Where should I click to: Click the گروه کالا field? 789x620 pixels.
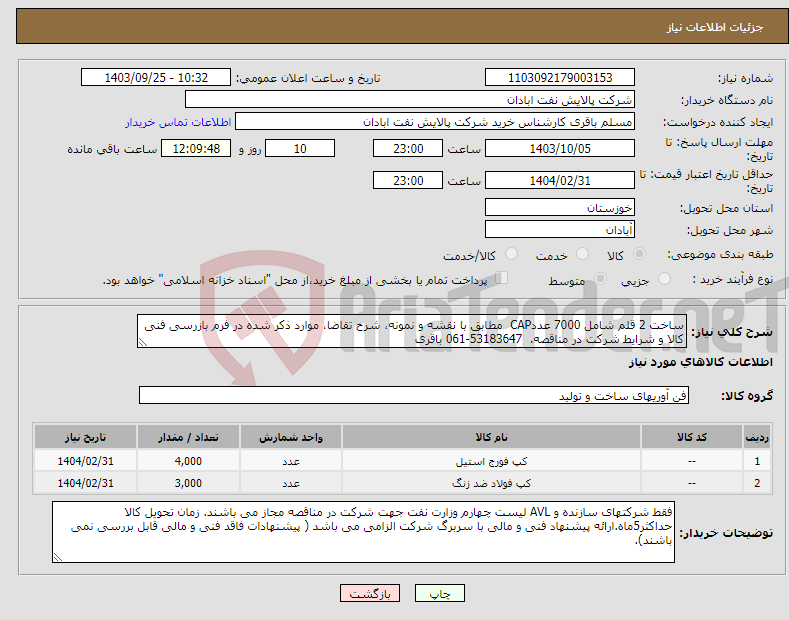point(414,396)
